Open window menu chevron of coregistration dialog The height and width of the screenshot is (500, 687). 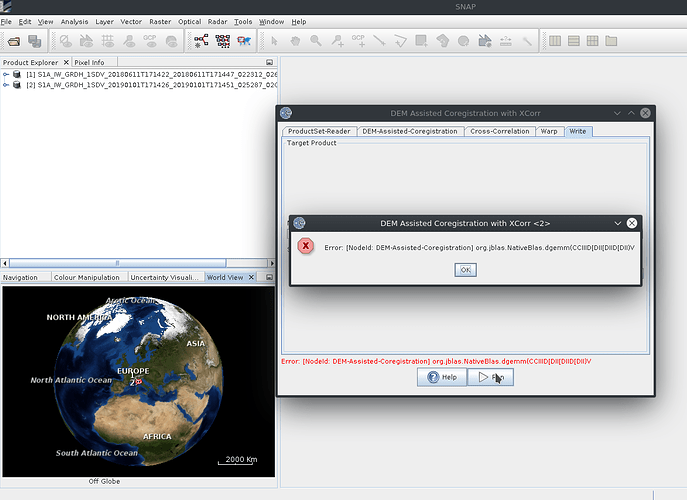[x=617, y=113]
